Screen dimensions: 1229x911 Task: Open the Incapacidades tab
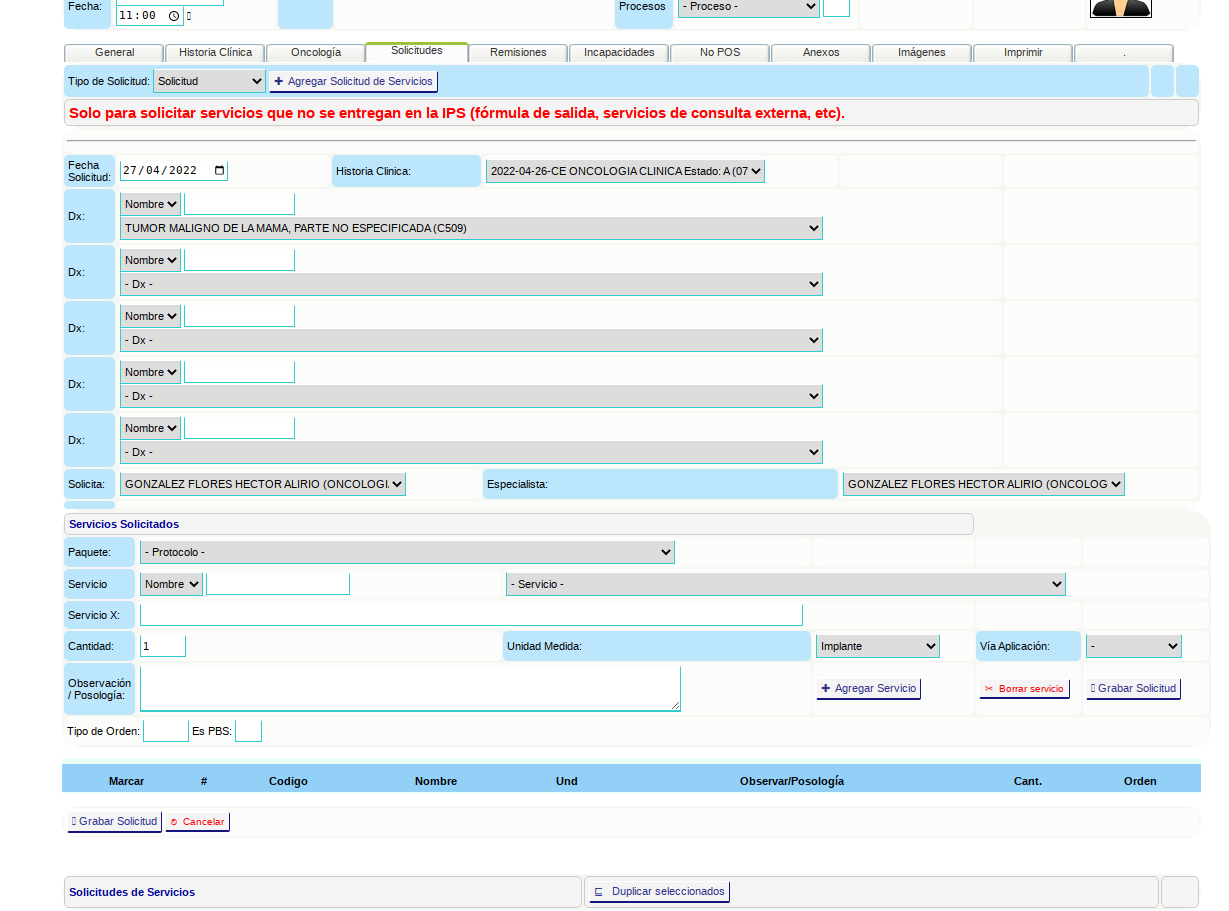click(619, 53)
